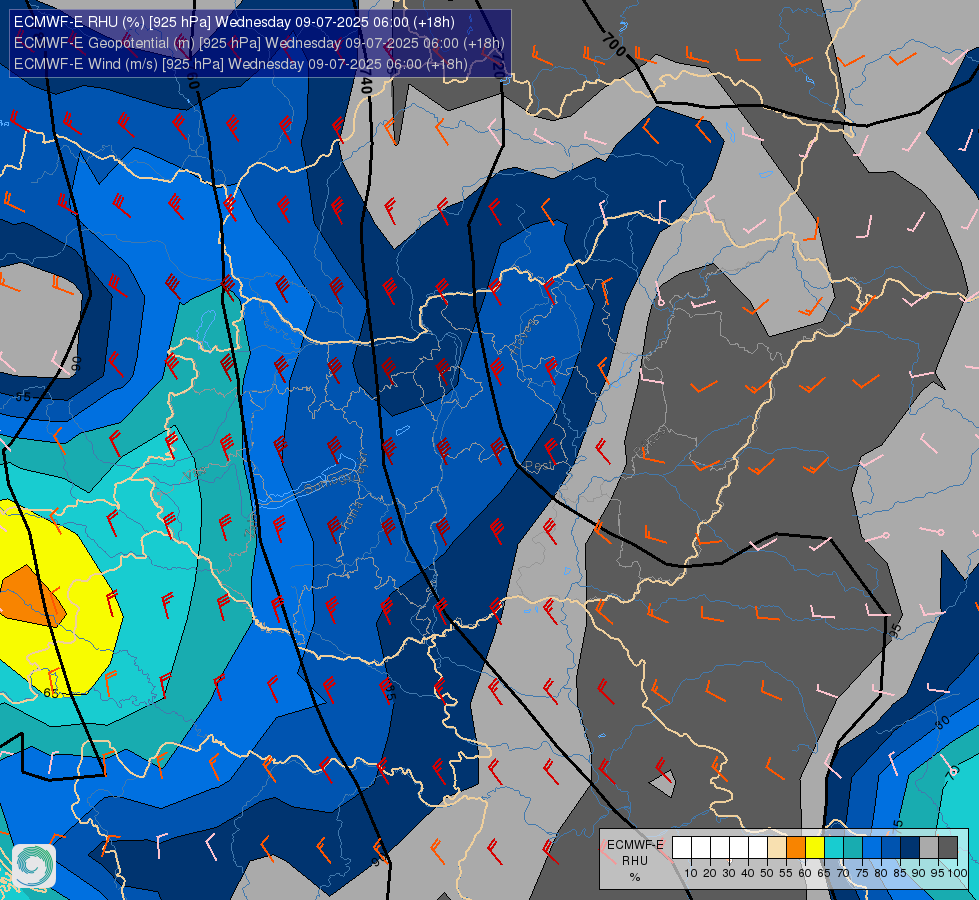
Task: Select the ECMWF-E RHU (%) title line
Action: click(x=234, y=22)
